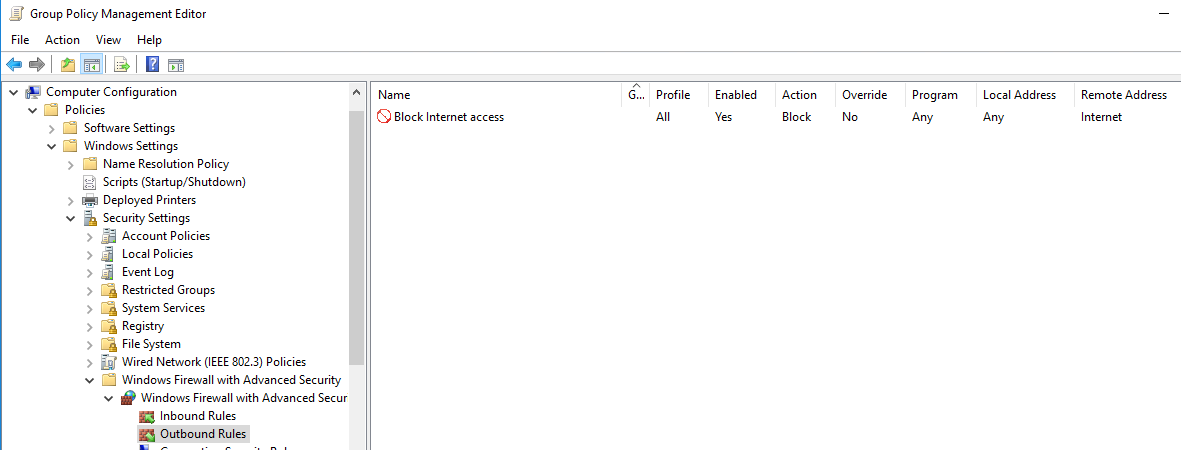Expand the Local Policies node
Viewport: 1181px width, 450px height.
click(x=90, y=255)
